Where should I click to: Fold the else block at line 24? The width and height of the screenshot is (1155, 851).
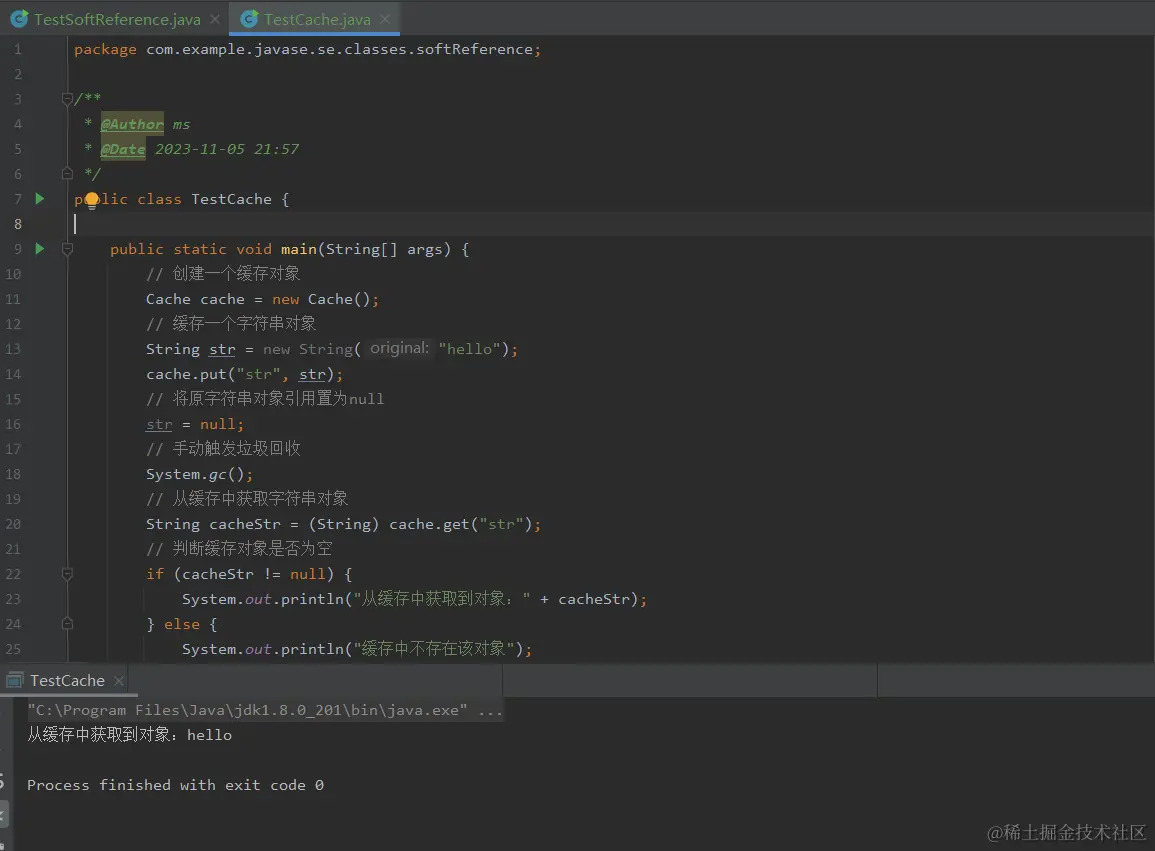[67, 624]
